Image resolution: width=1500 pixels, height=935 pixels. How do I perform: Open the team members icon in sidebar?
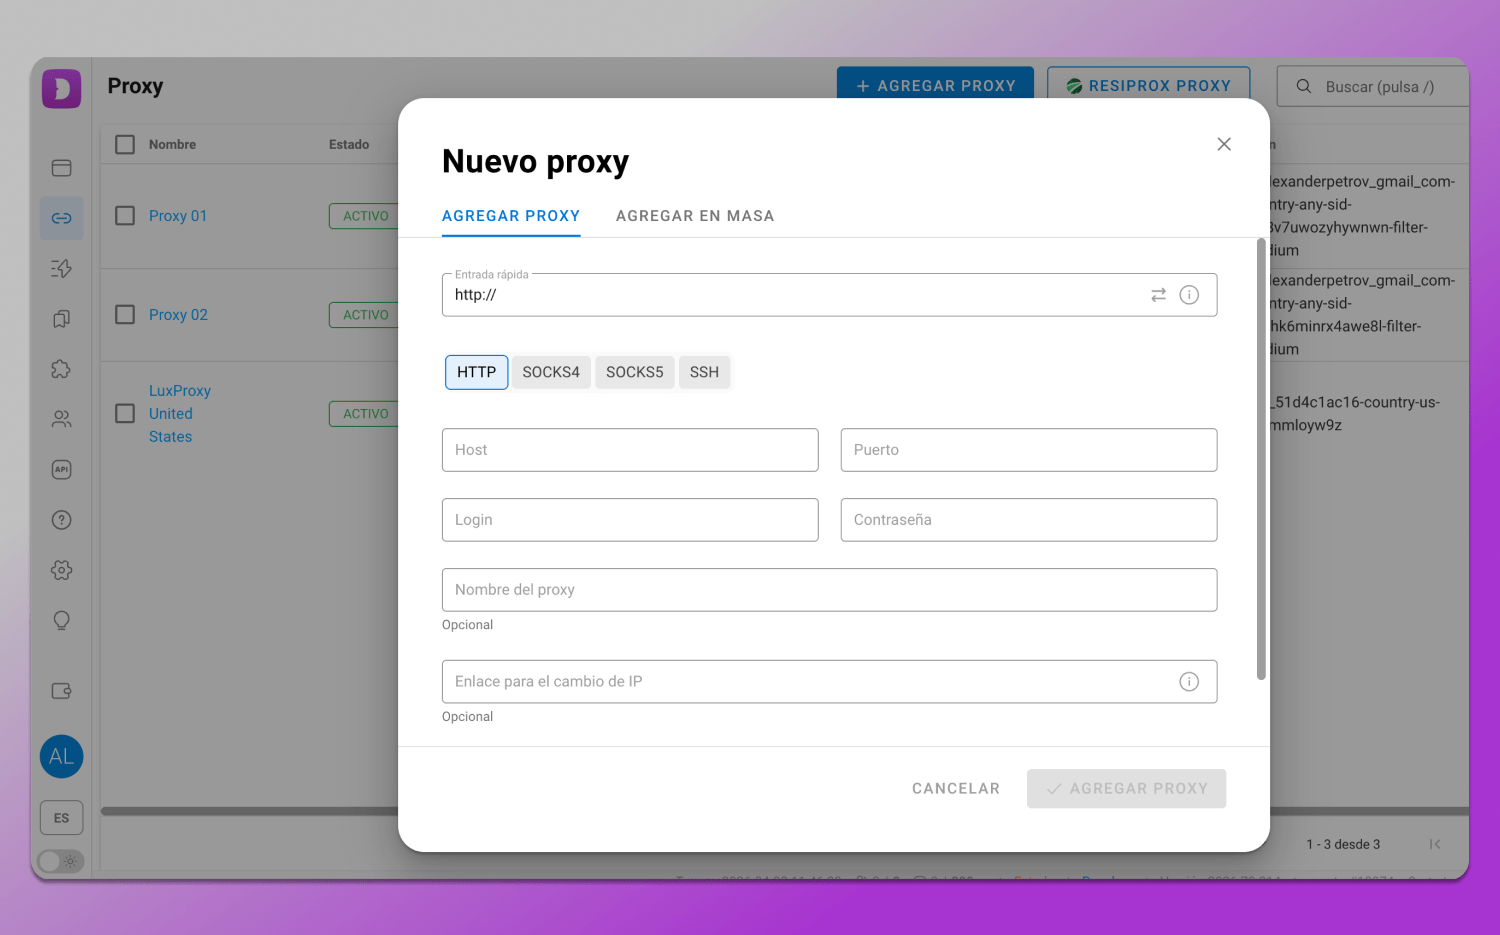tap(61, 419)
